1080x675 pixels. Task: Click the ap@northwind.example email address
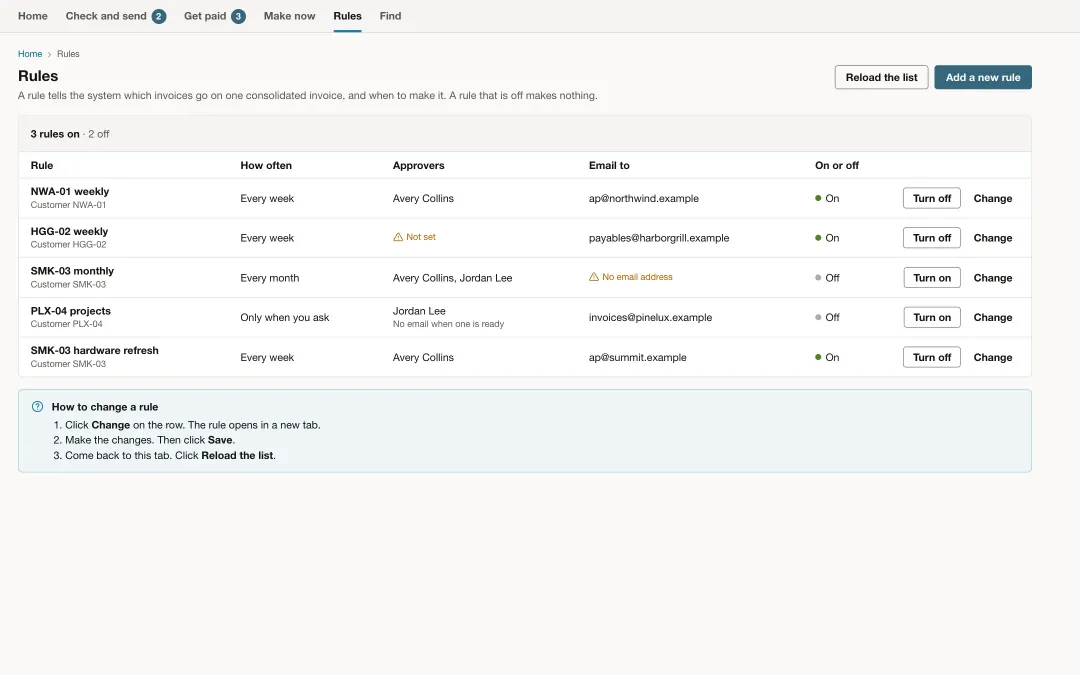[643, 198]
